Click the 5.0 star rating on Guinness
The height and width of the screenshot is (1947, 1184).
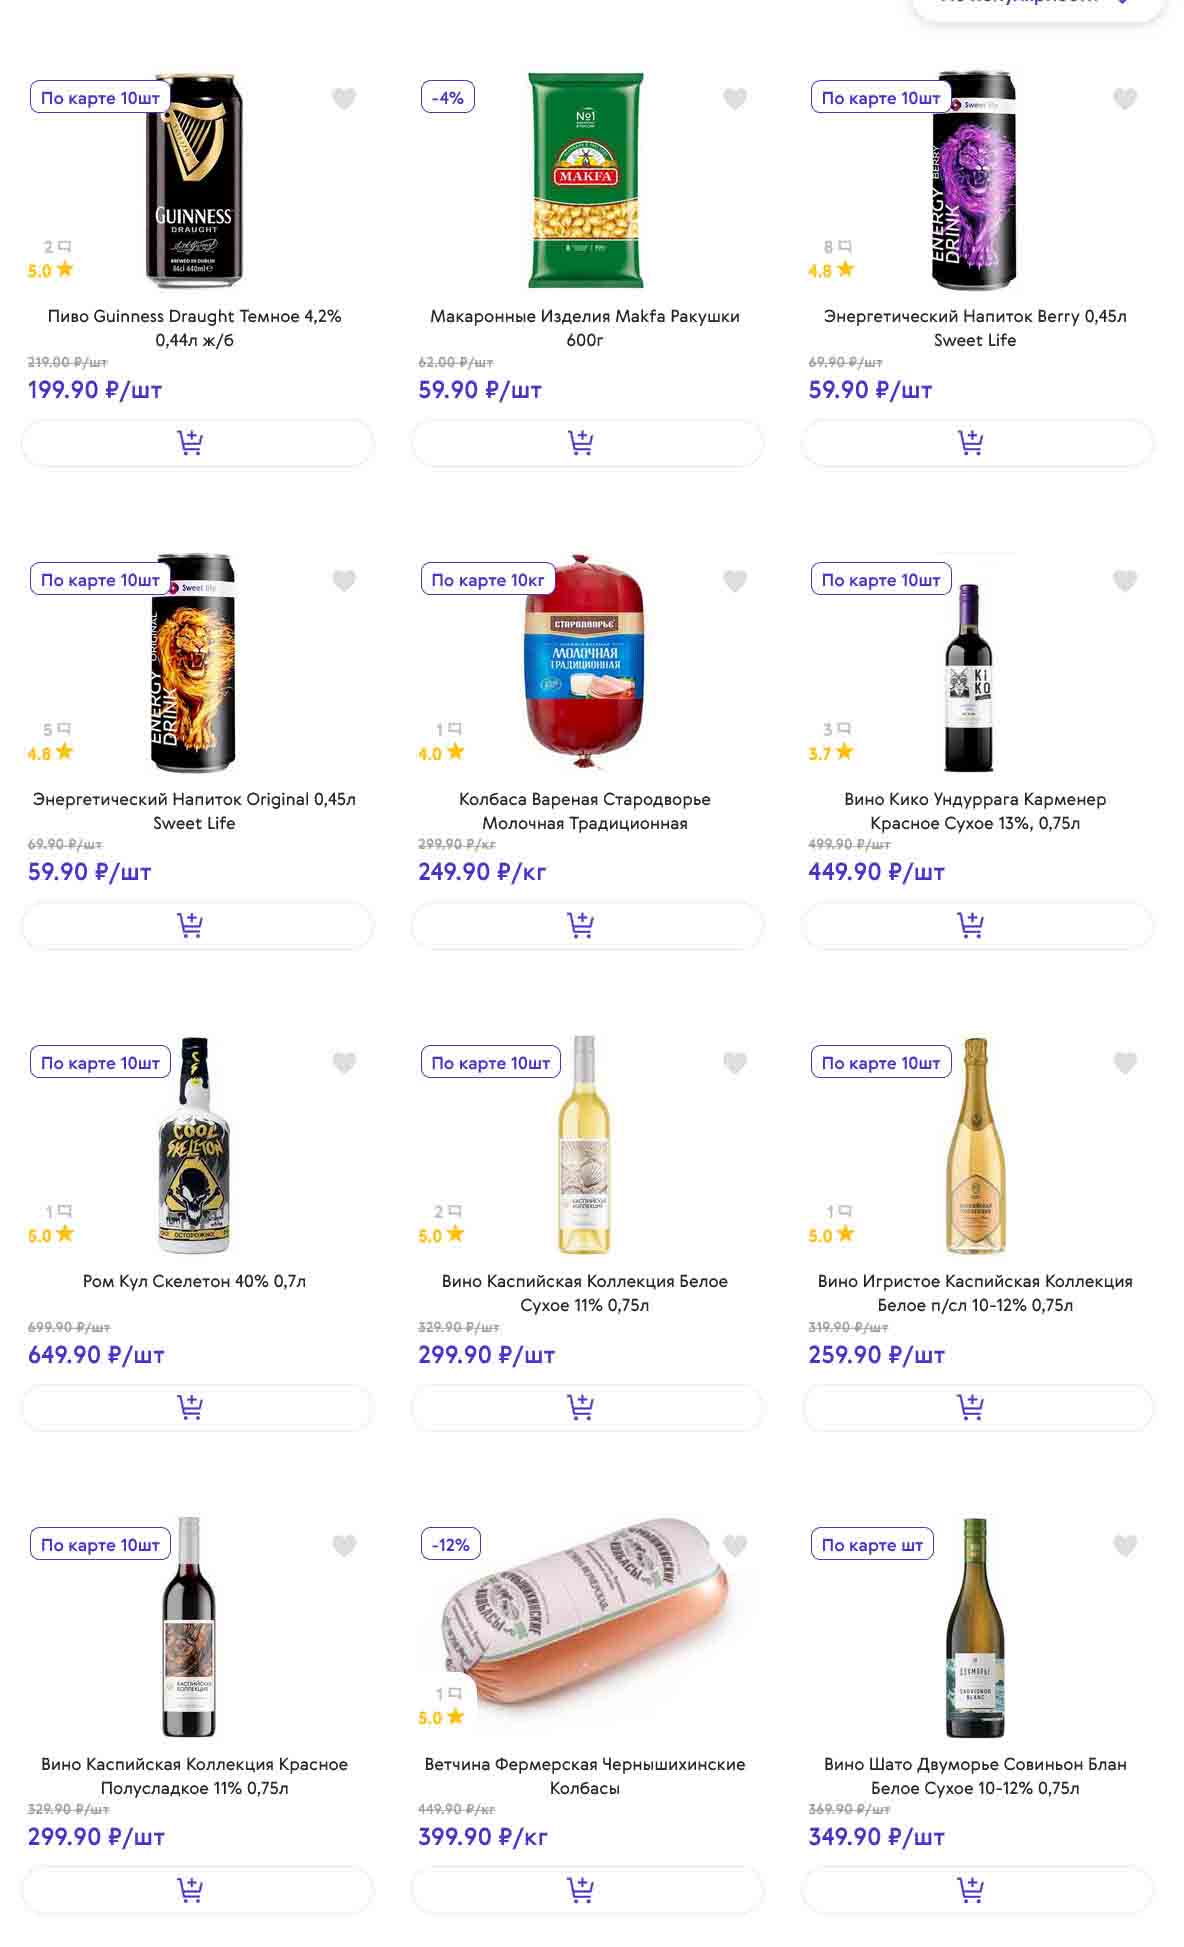(50, 270)
